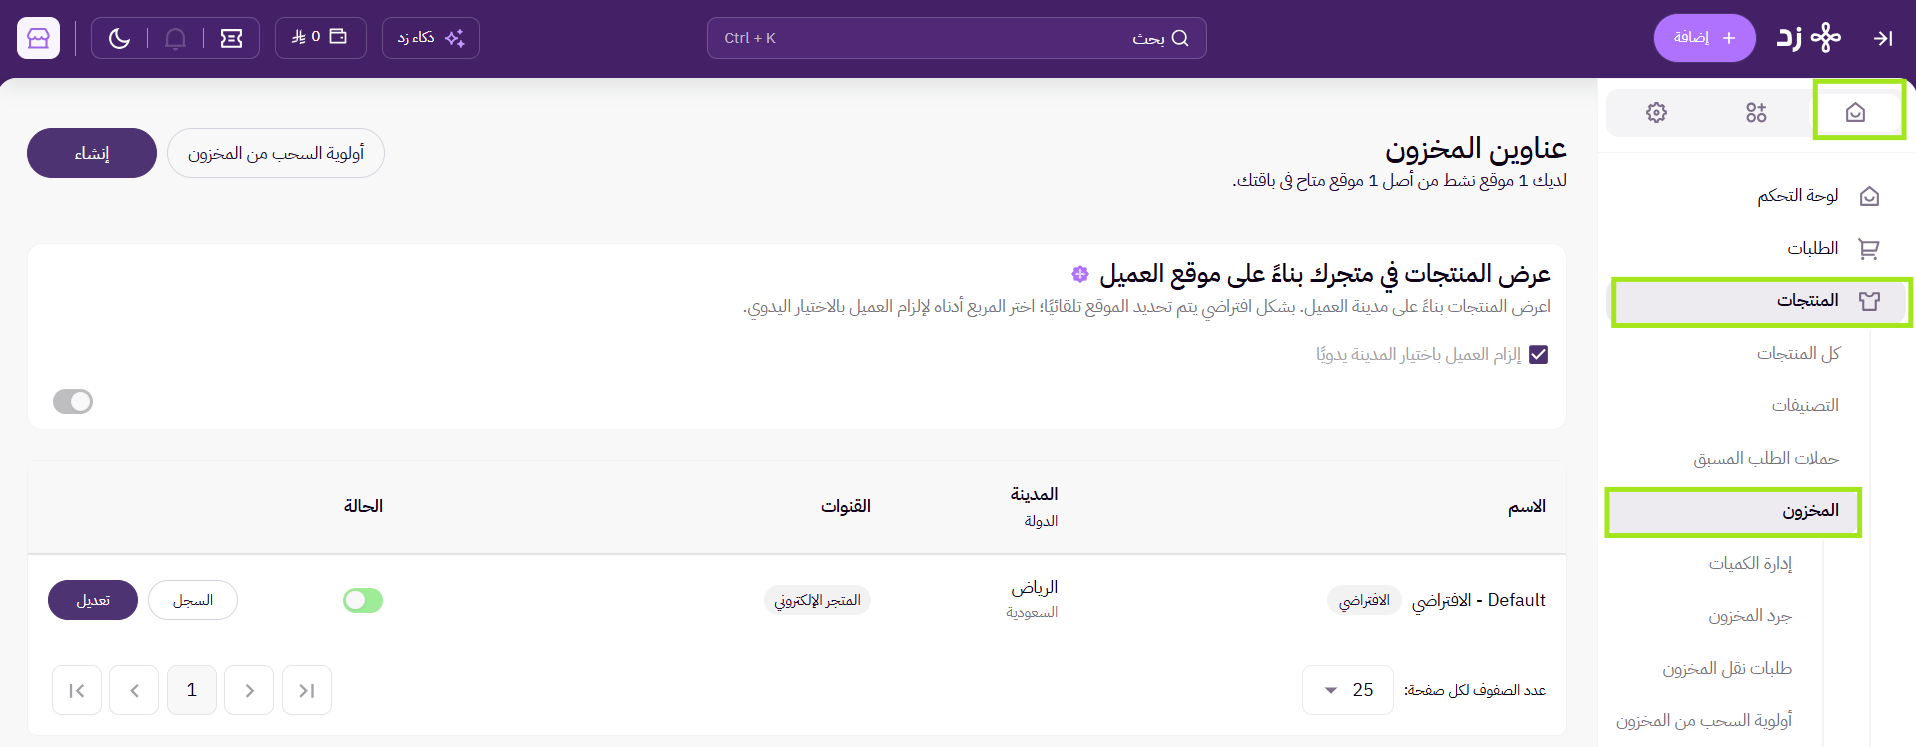Click الاسم column header
Viewport: 1916px width, 747px height.
(x=1527, y=507)
